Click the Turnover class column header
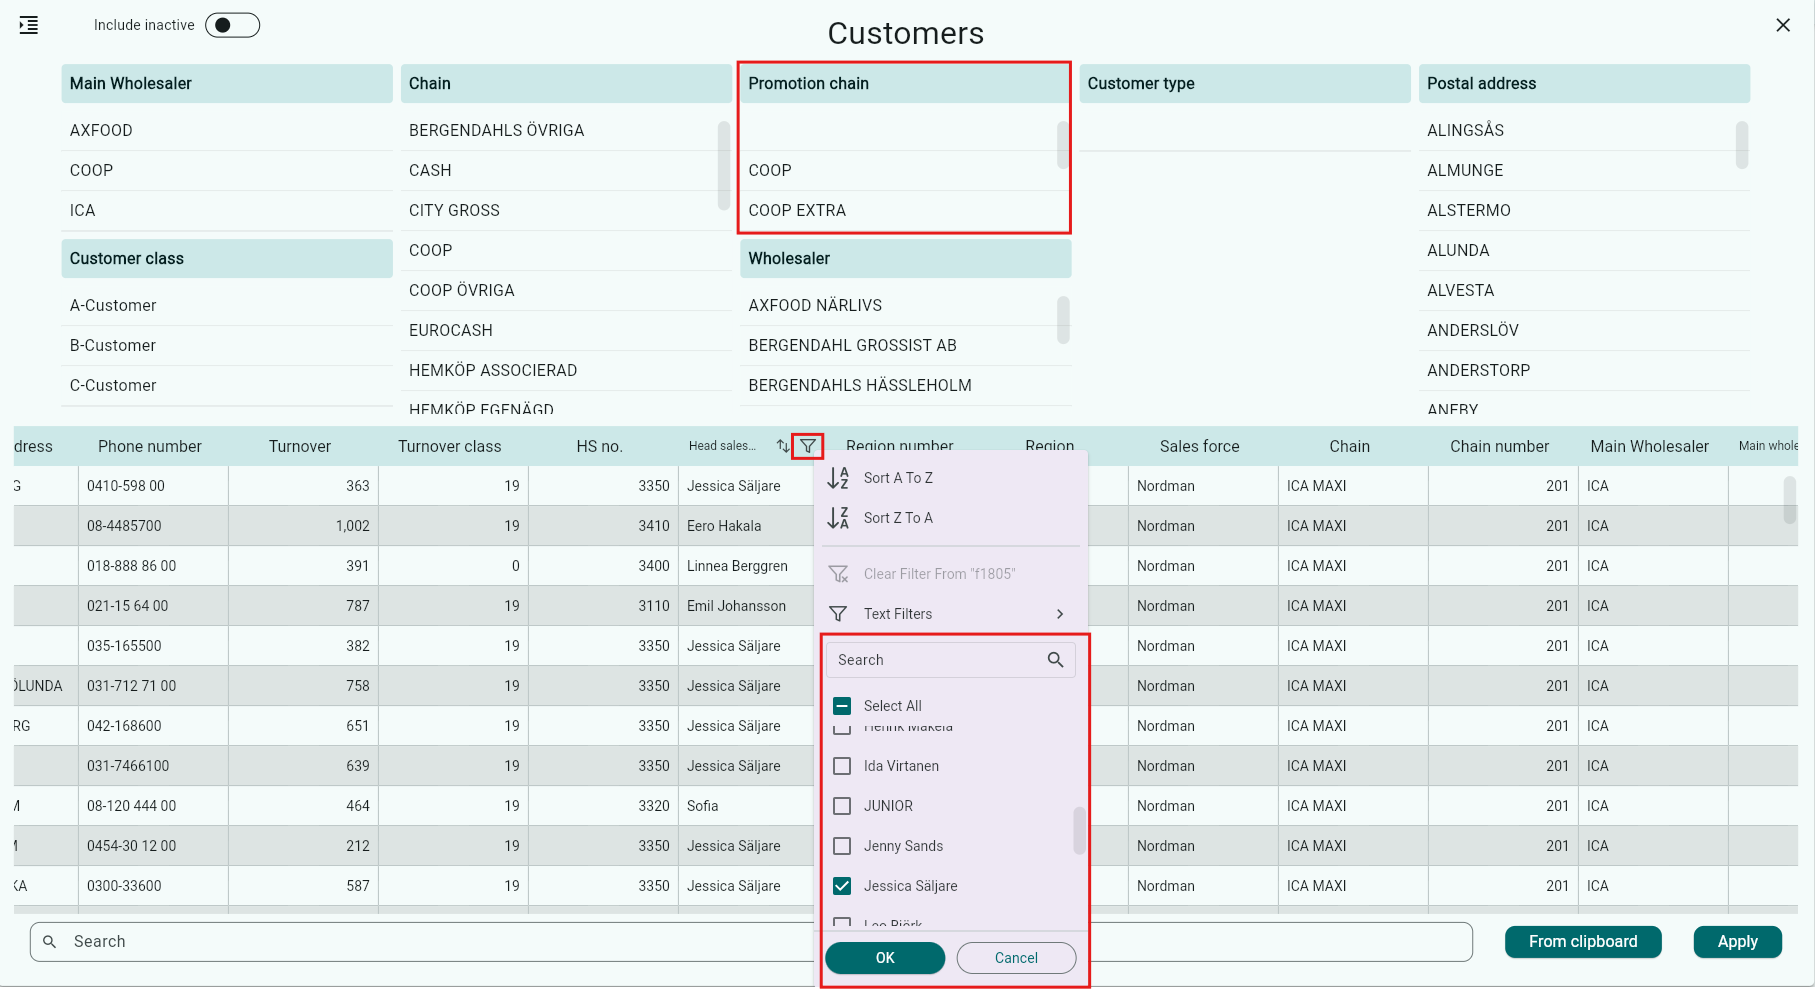 (450, 446)
